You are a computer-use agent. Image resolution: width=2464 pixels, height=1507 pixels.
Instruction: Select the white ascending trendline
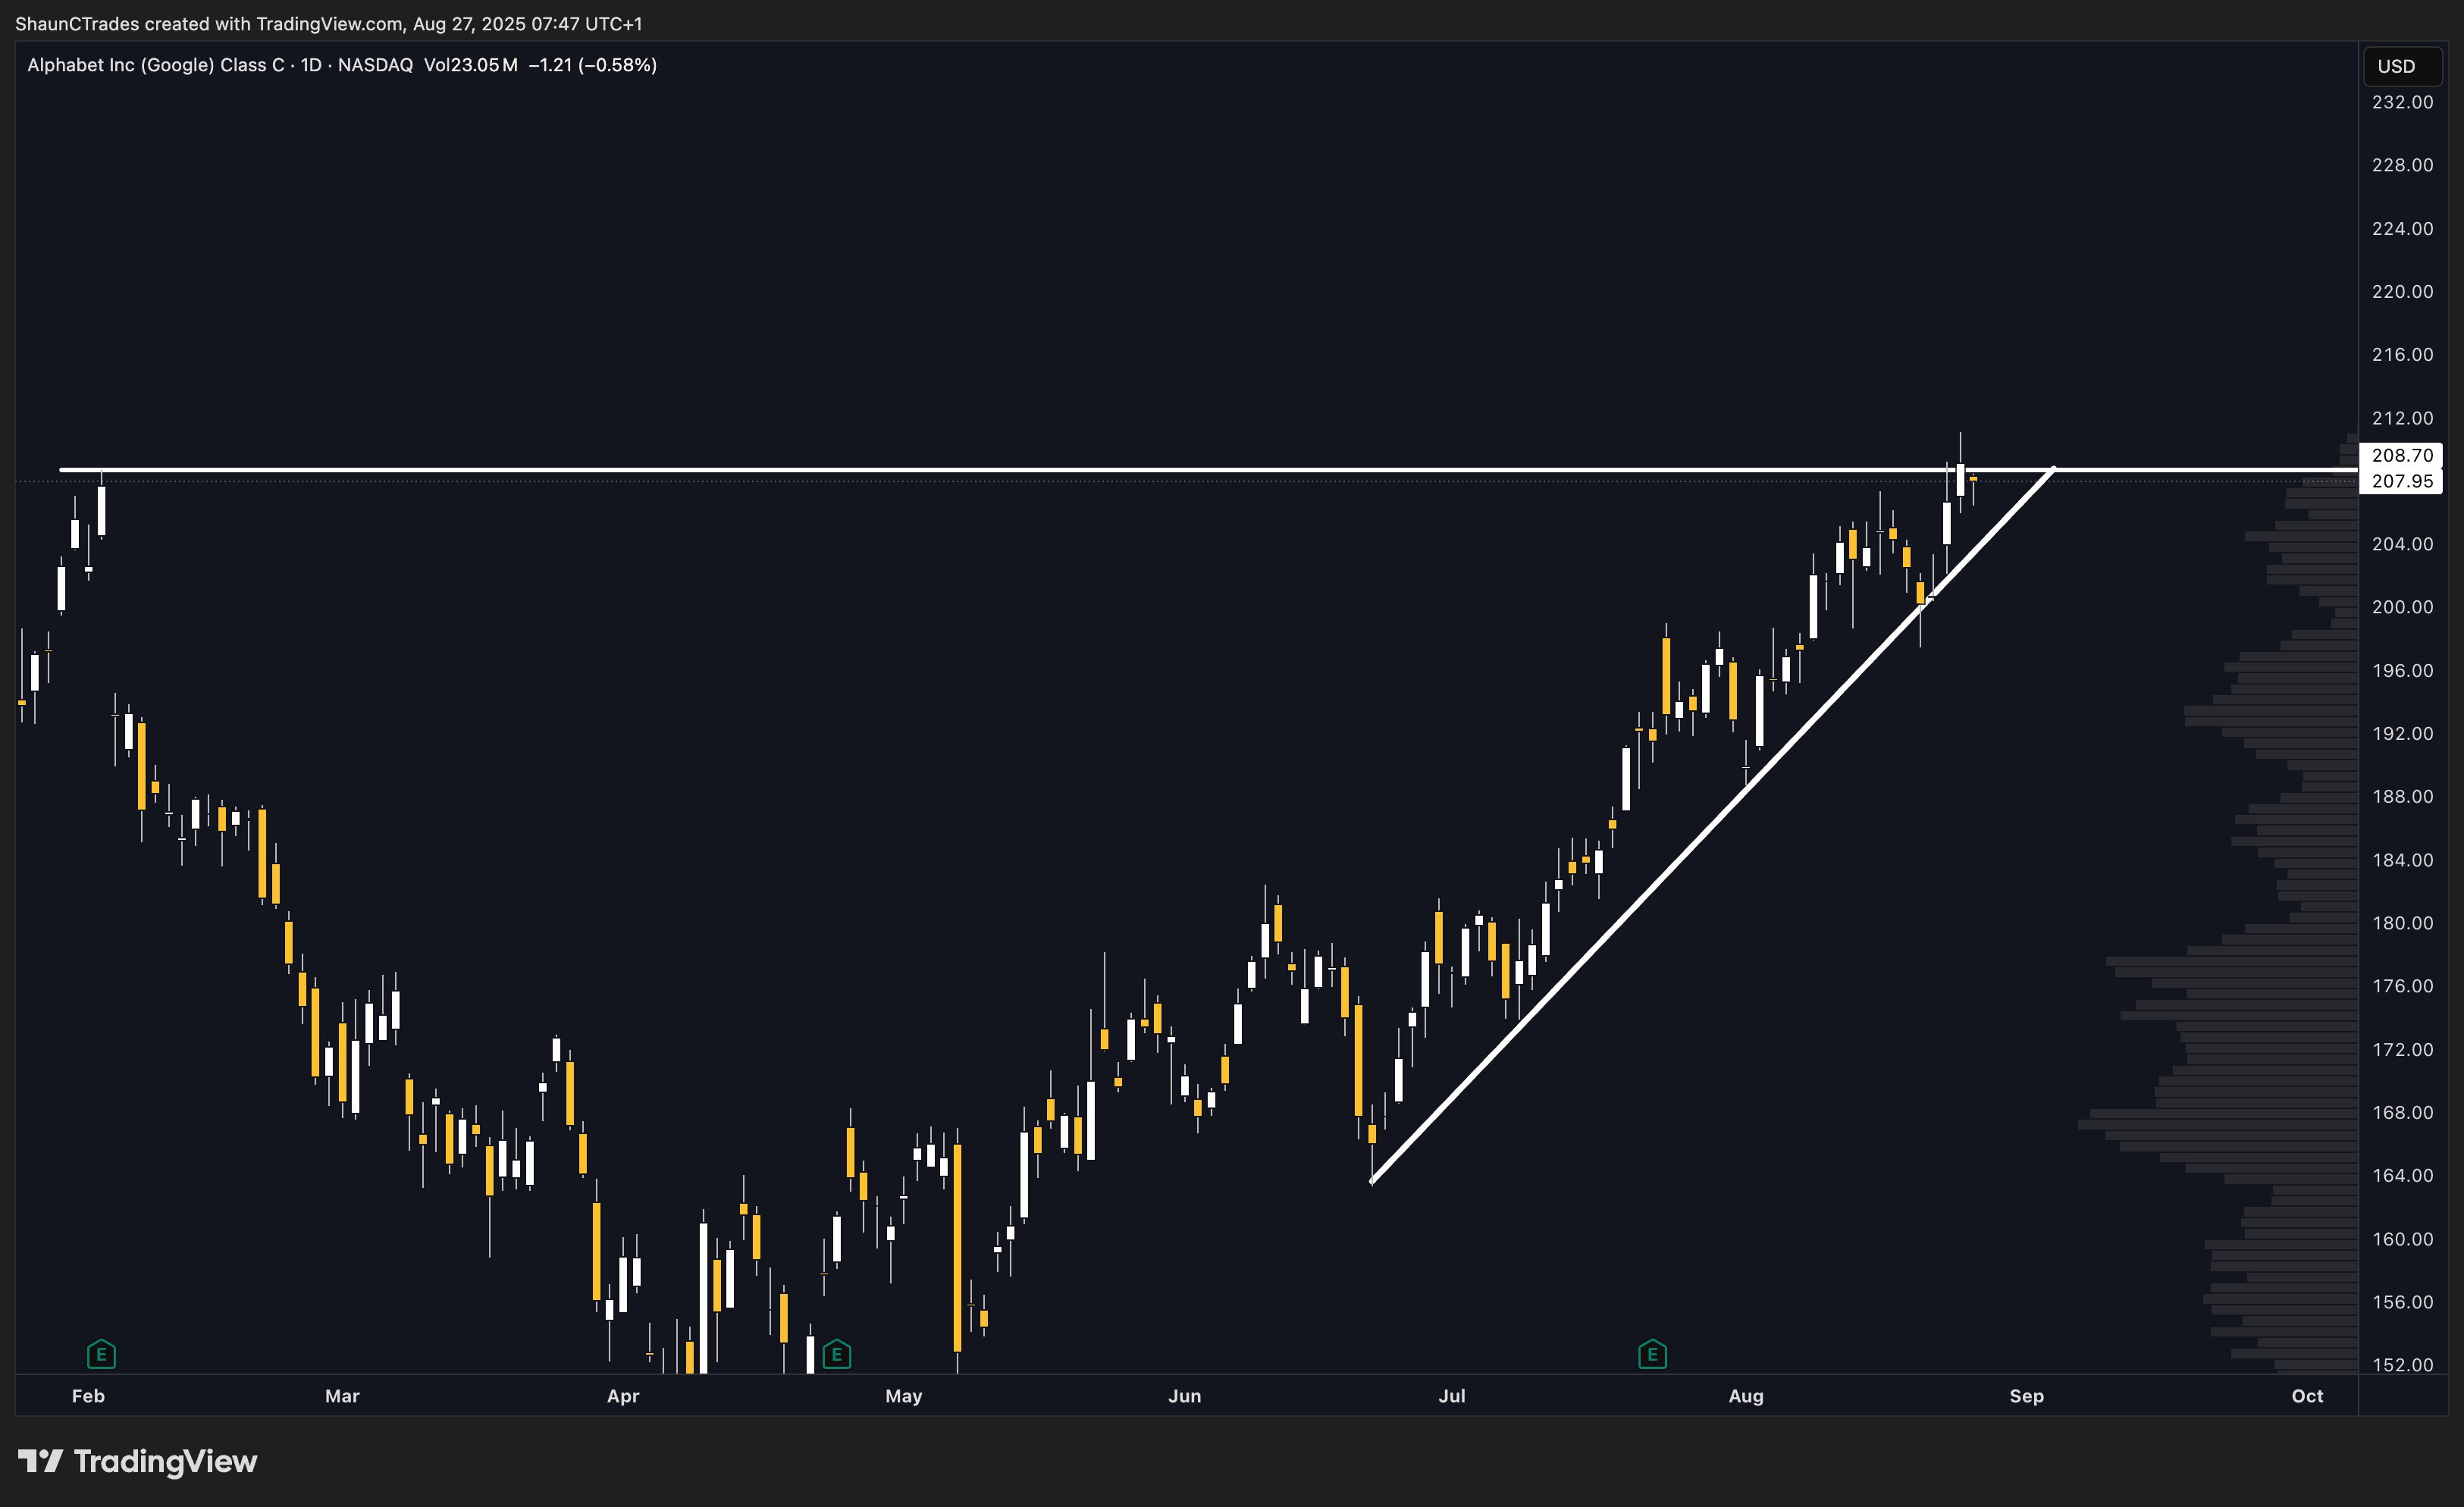click(x=1712, y=826)
